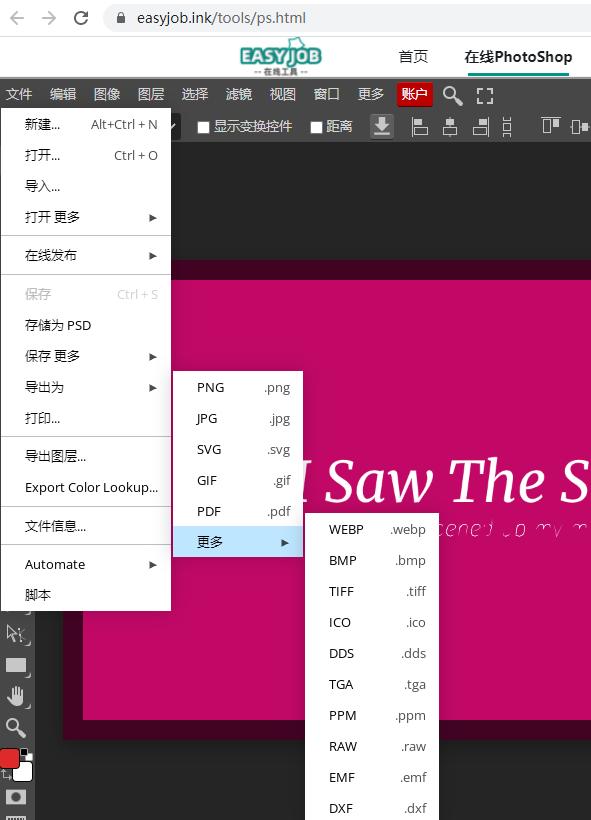This screenshot has width=591, height=820.
Task: Choose 新建... menu item
Action: pos(86,124)
